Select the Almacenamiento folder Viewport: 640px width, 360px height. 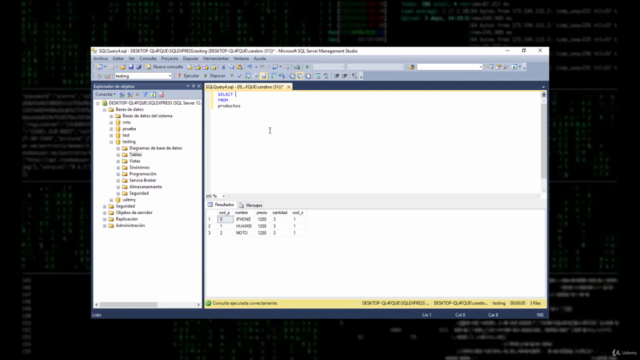[x=145, y=187]
